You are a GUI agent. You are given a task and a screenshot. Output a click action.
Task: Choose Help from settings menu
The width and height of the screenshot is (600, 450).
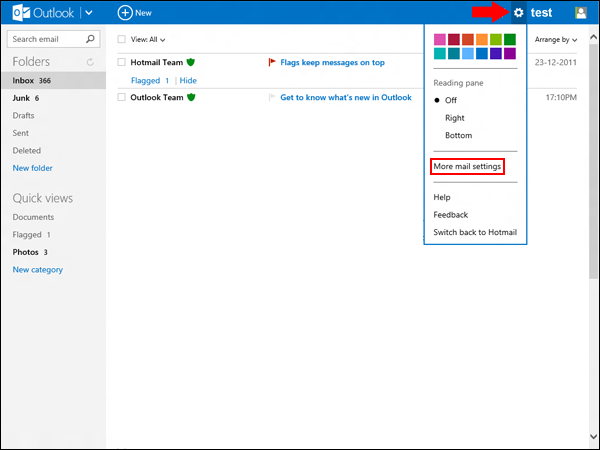coord(442,197)
